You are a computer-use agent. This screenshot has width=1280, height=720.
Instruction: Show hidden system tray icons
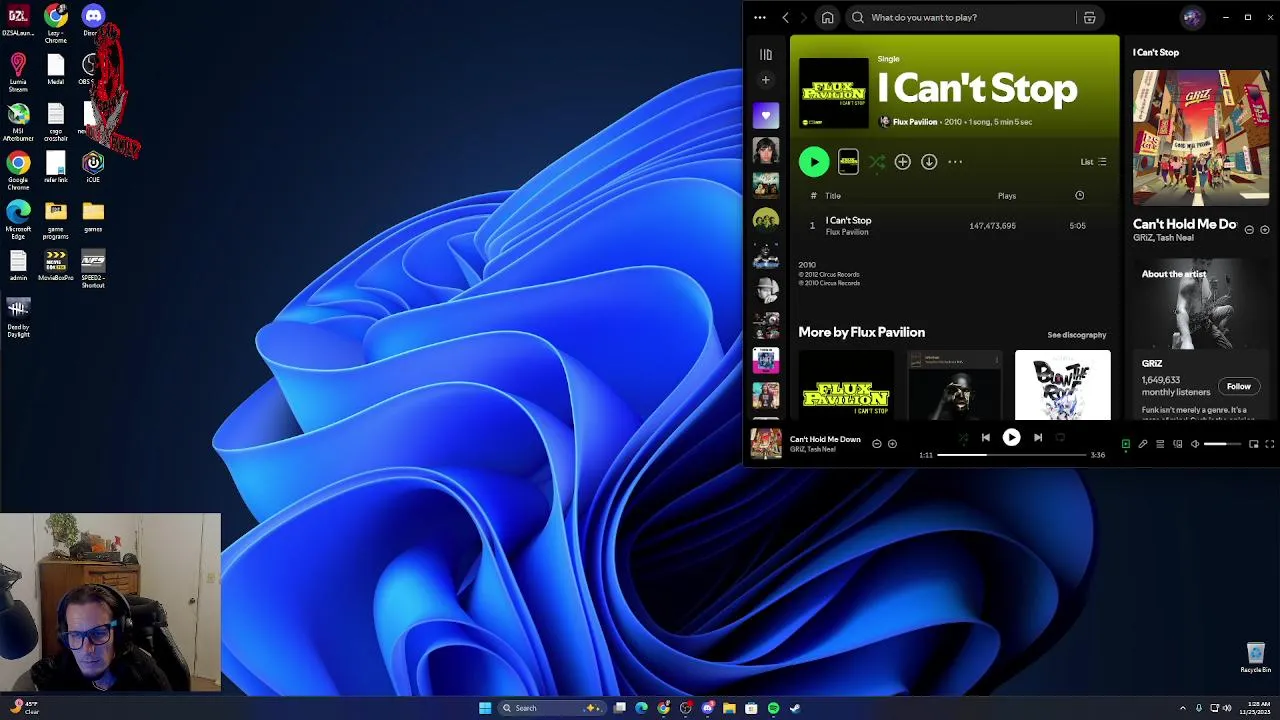pyautogui.click(x=1183, y=708)
